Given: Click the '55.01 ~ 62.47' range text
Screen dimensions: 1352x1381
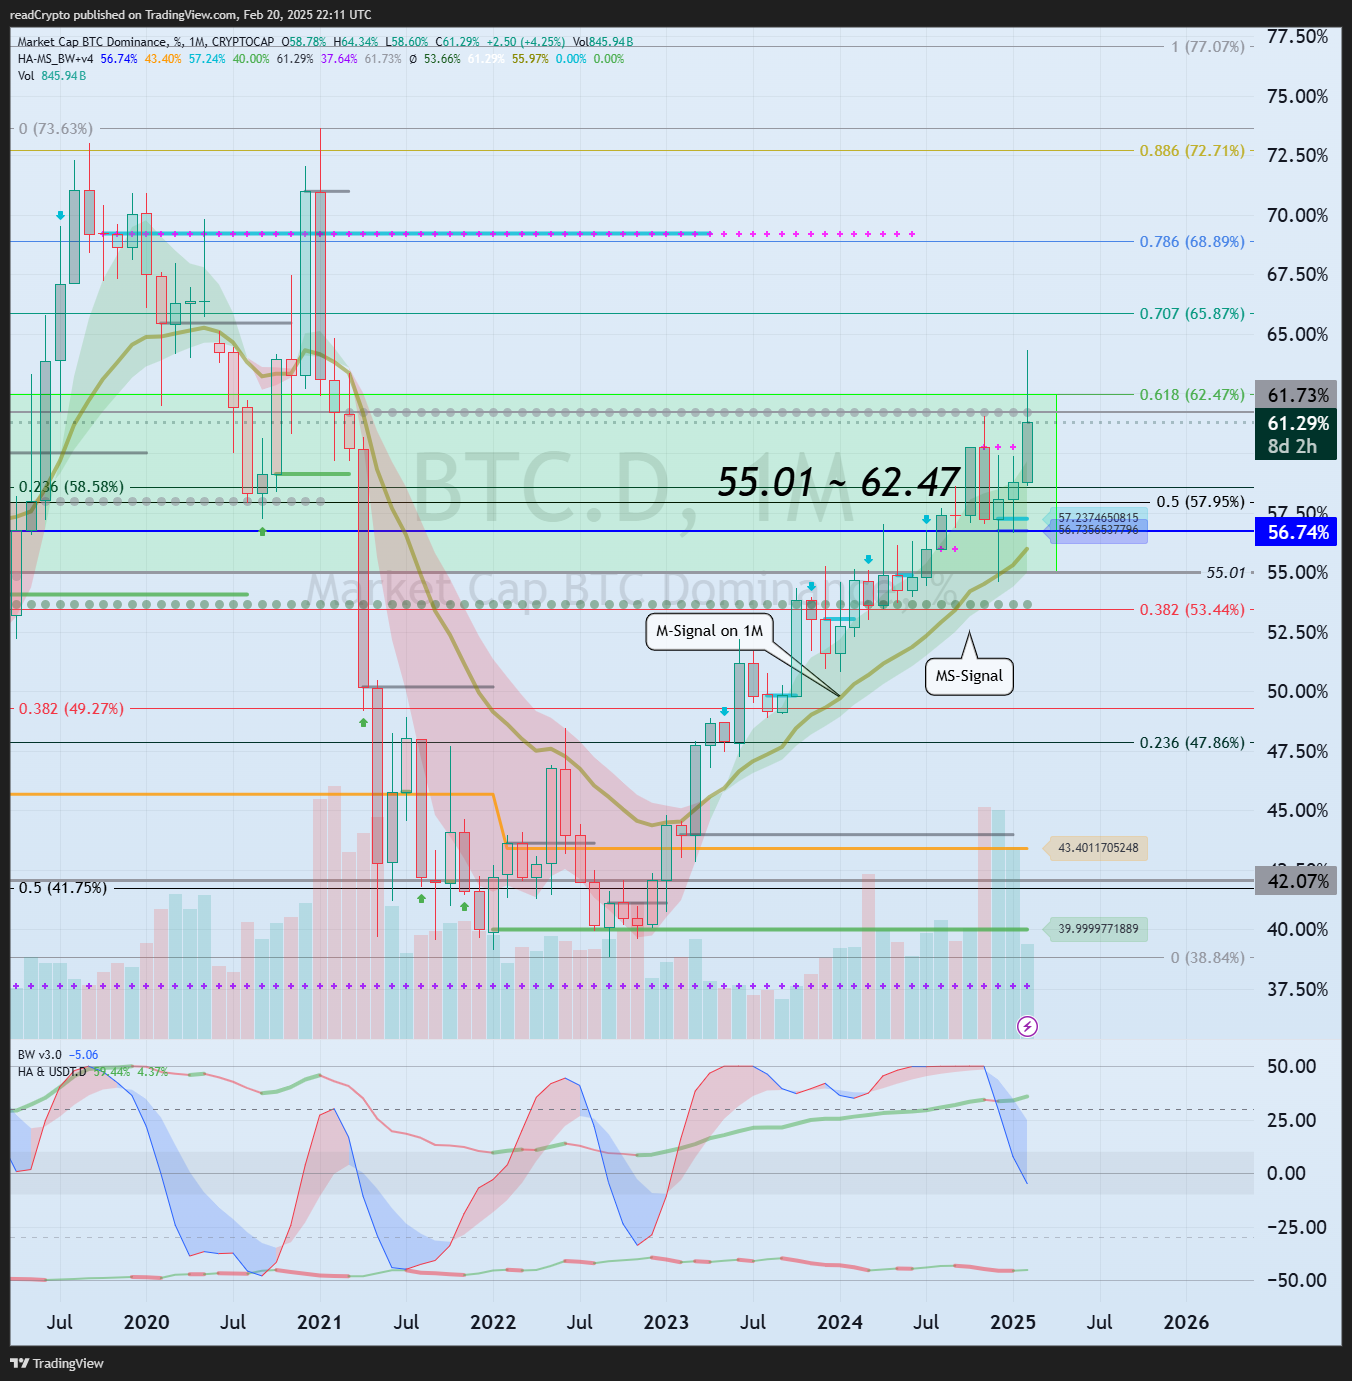Looking at the screenshot, I should click(x=838, y=482).
